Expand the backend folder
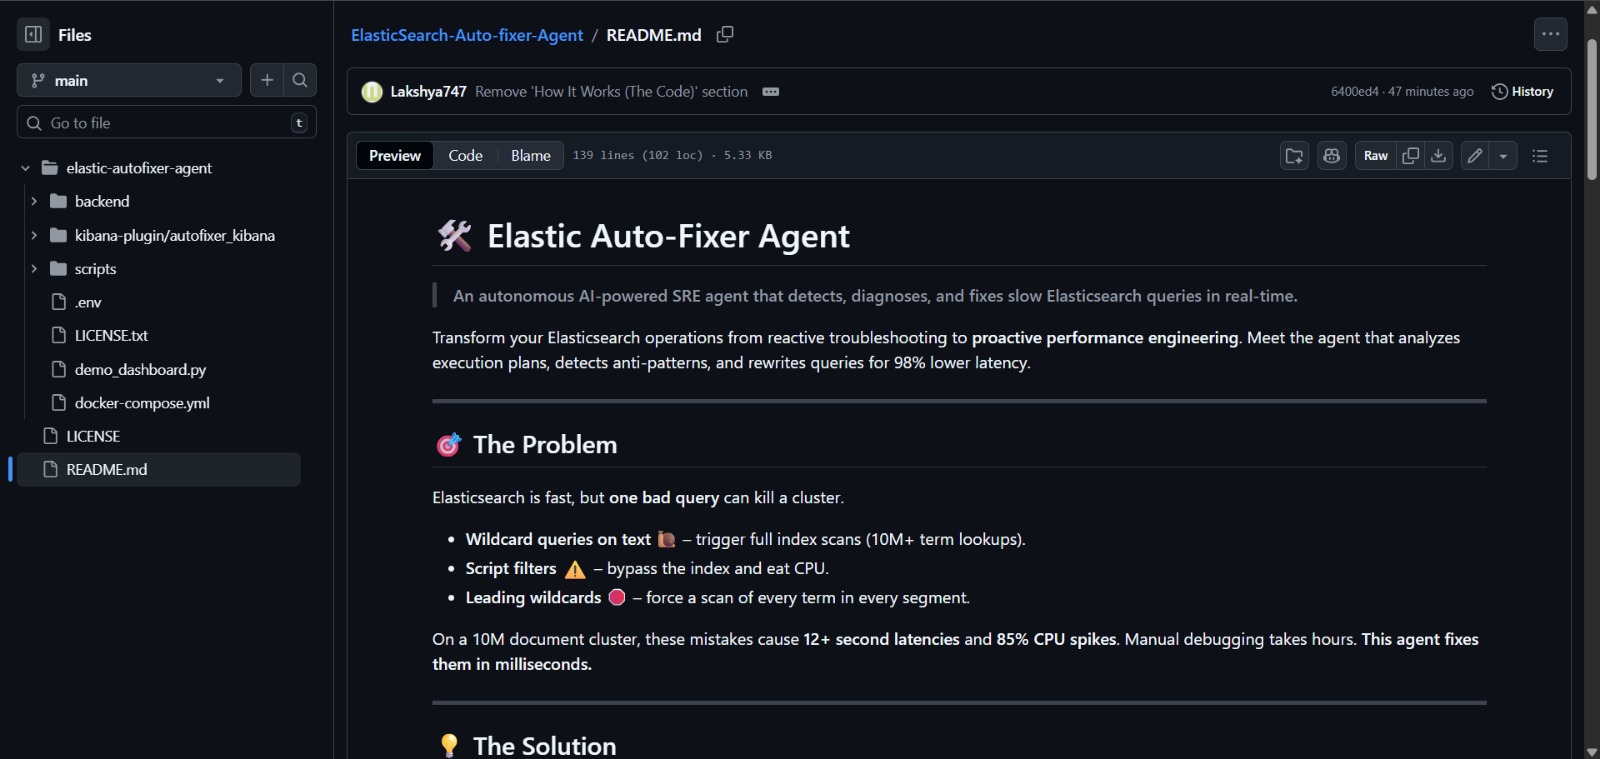1600x759 pixels. pos(34,201)
